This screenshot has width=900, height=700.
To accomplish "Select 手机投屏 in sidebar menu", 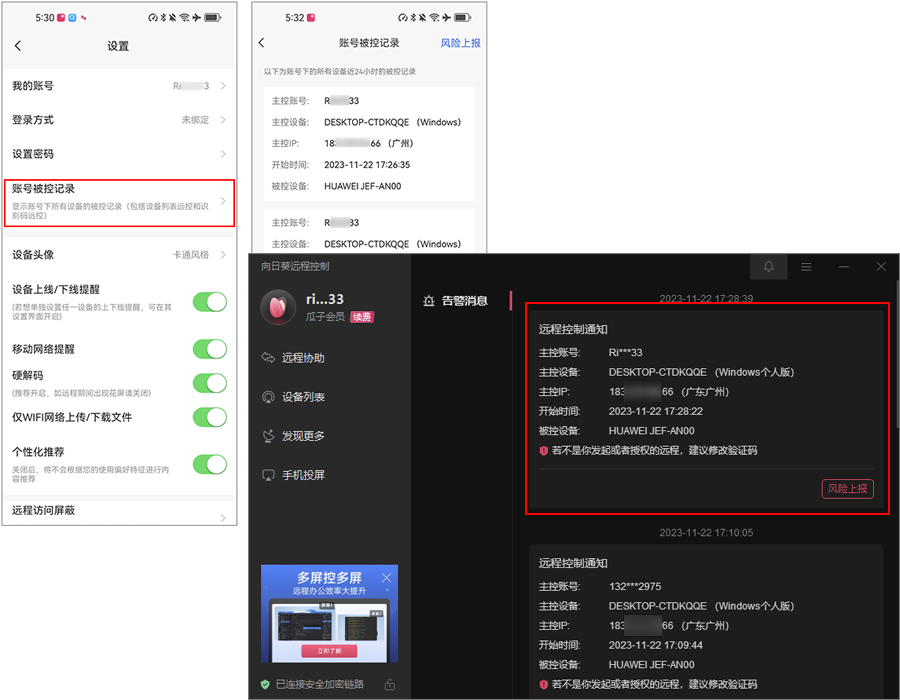I will [303, 475].
